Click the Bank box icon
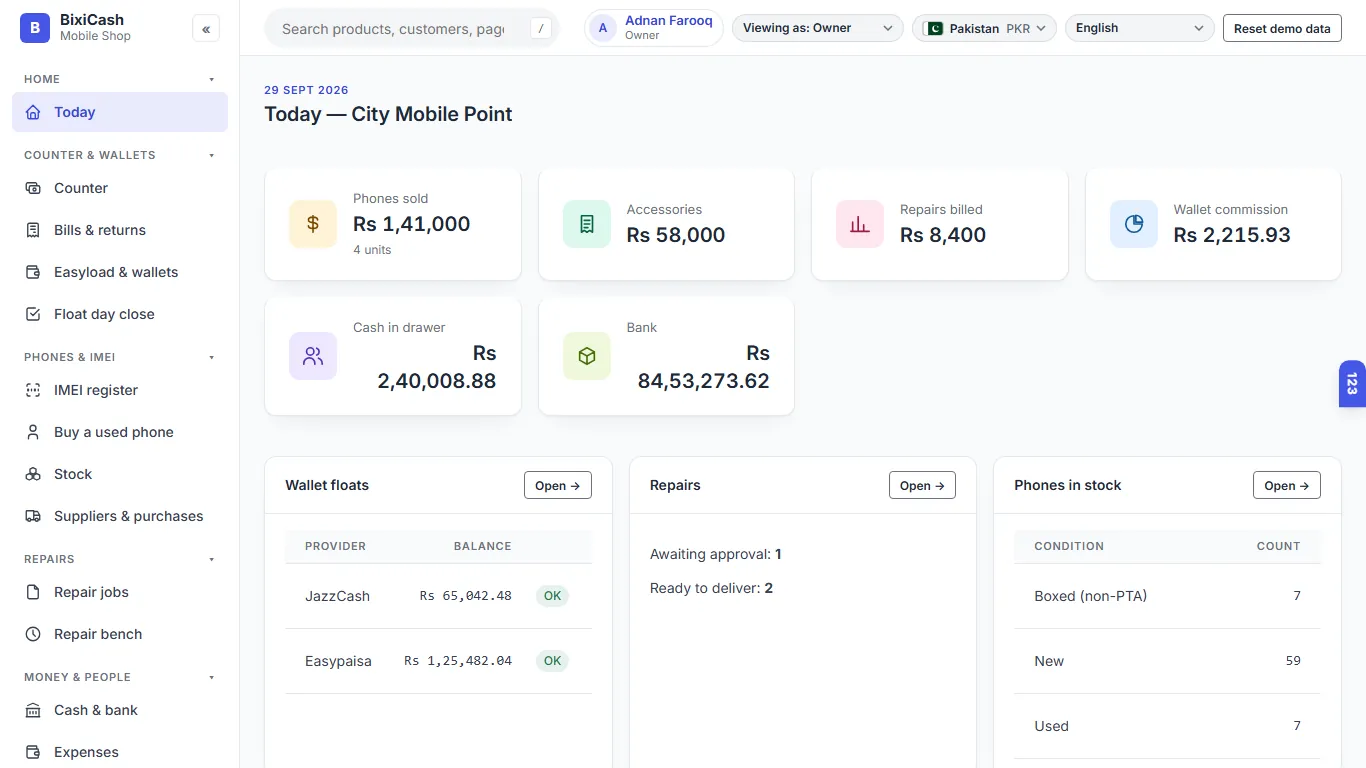Viewport: 1366px width, 768px height. [x=587, y=356]
